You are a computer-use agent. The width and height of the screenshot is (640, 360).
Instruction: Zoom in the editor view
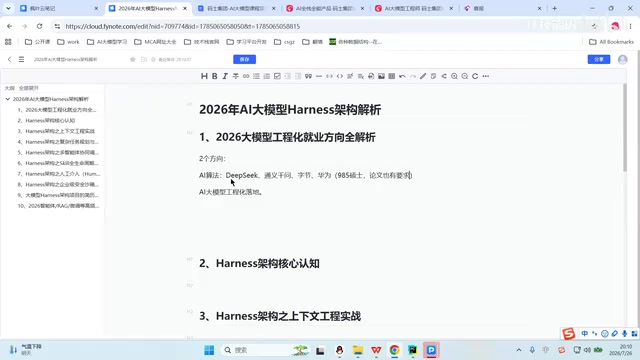pyautogui.click(x=454, y=76)
